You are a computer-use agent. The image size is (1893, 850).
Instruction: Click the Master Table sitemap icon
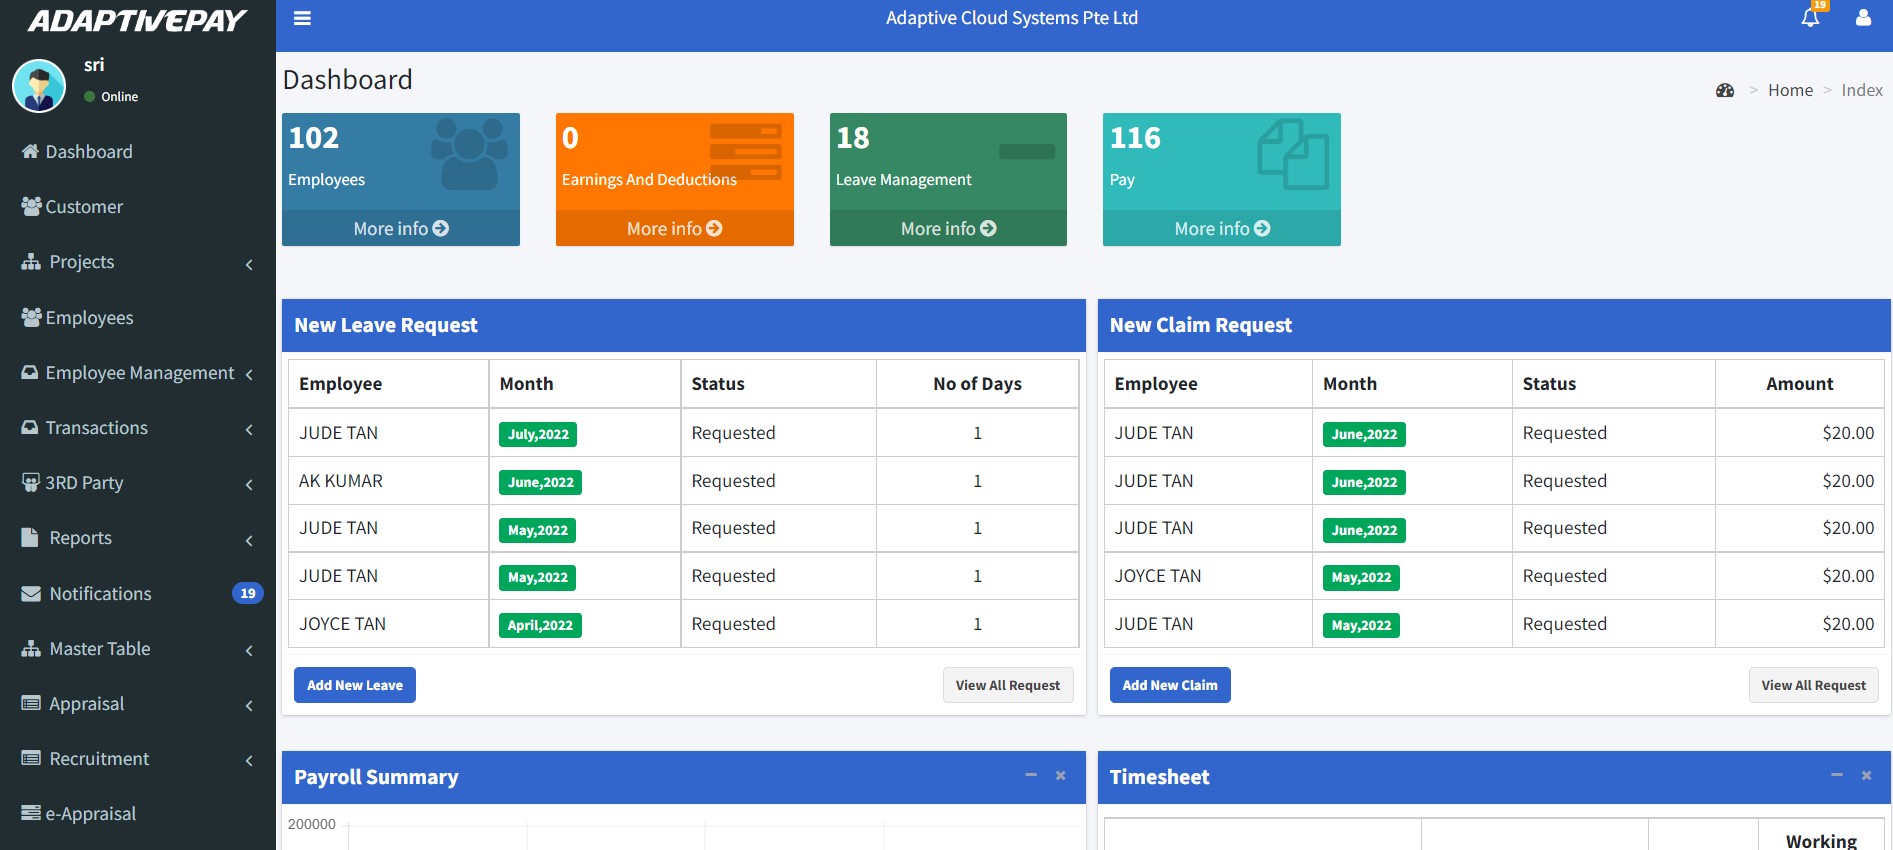coord(31,648)
